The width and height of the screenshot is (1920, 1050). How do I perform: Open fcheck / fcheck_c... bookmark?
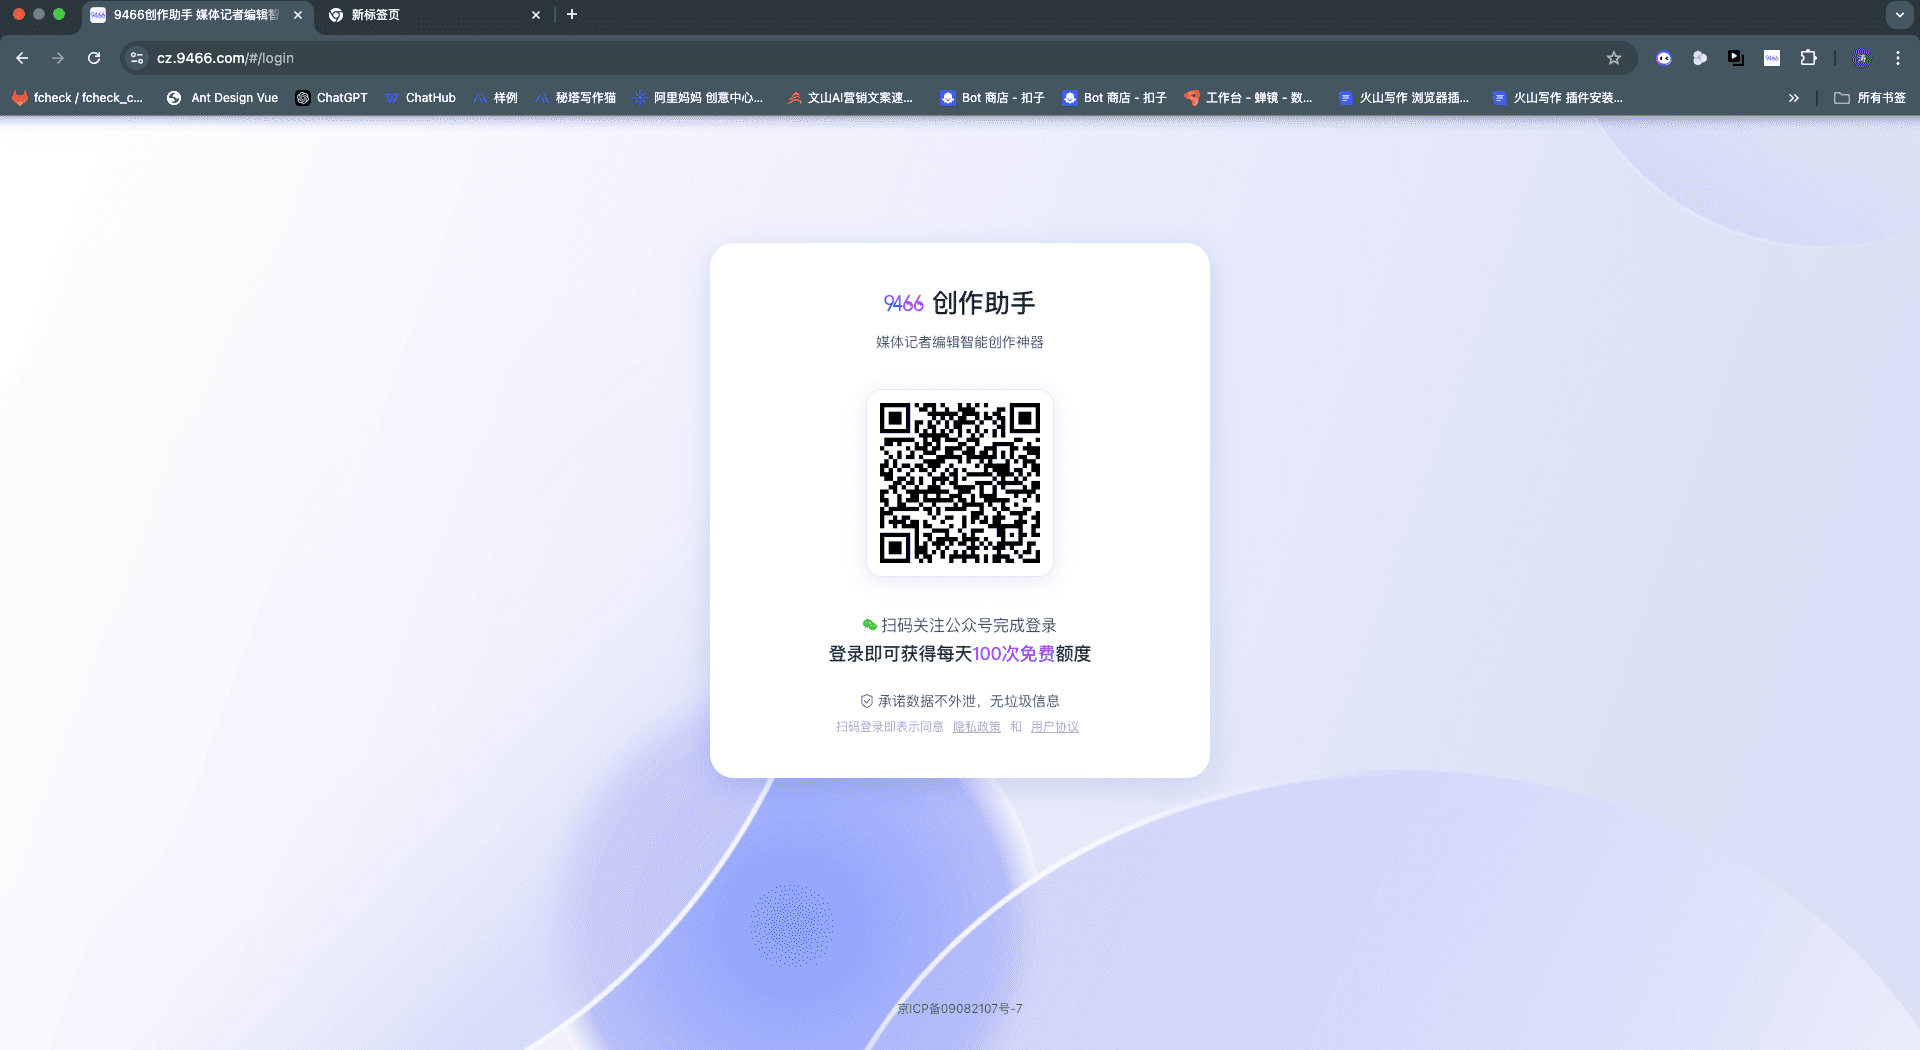coord(78,98)
